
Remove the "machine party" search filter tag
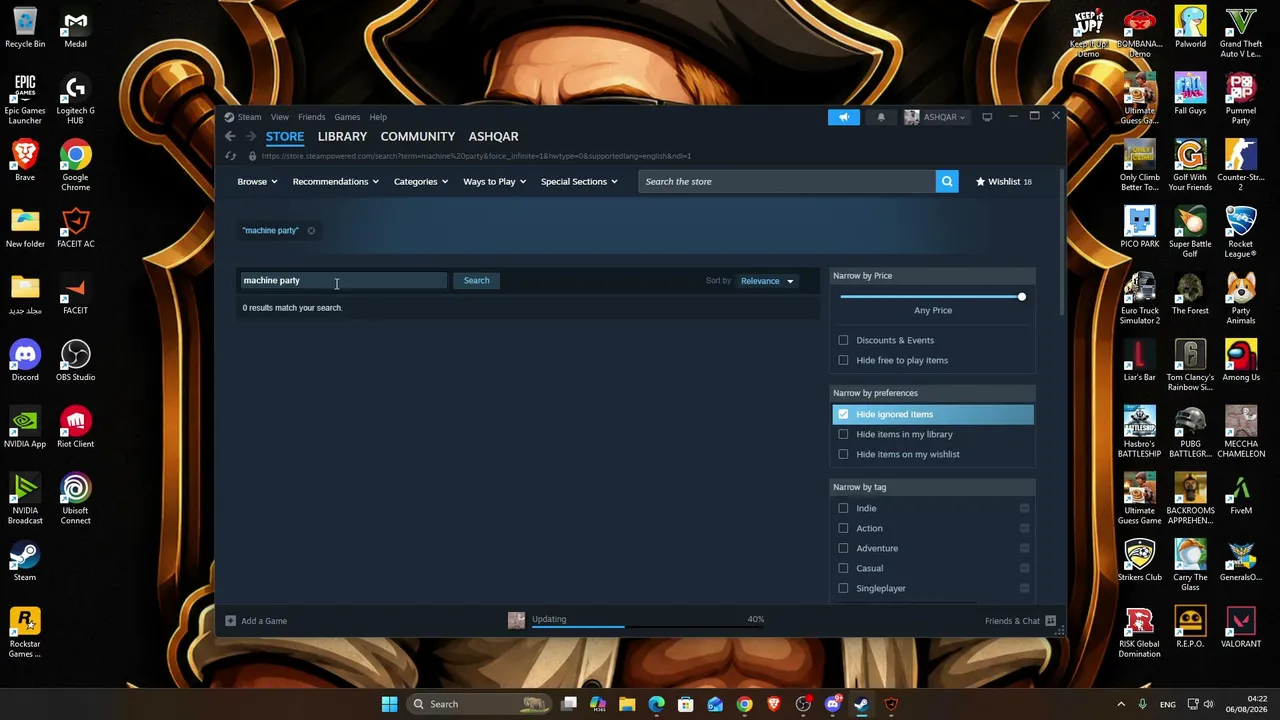pyautogui.click(x=311, y=231)
